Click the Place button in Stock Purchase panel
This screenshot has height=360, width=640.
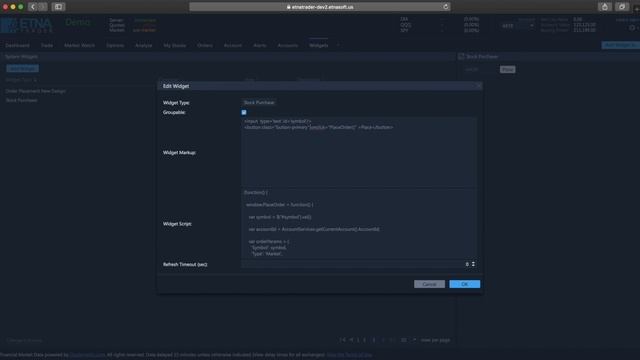coord(507,69)
